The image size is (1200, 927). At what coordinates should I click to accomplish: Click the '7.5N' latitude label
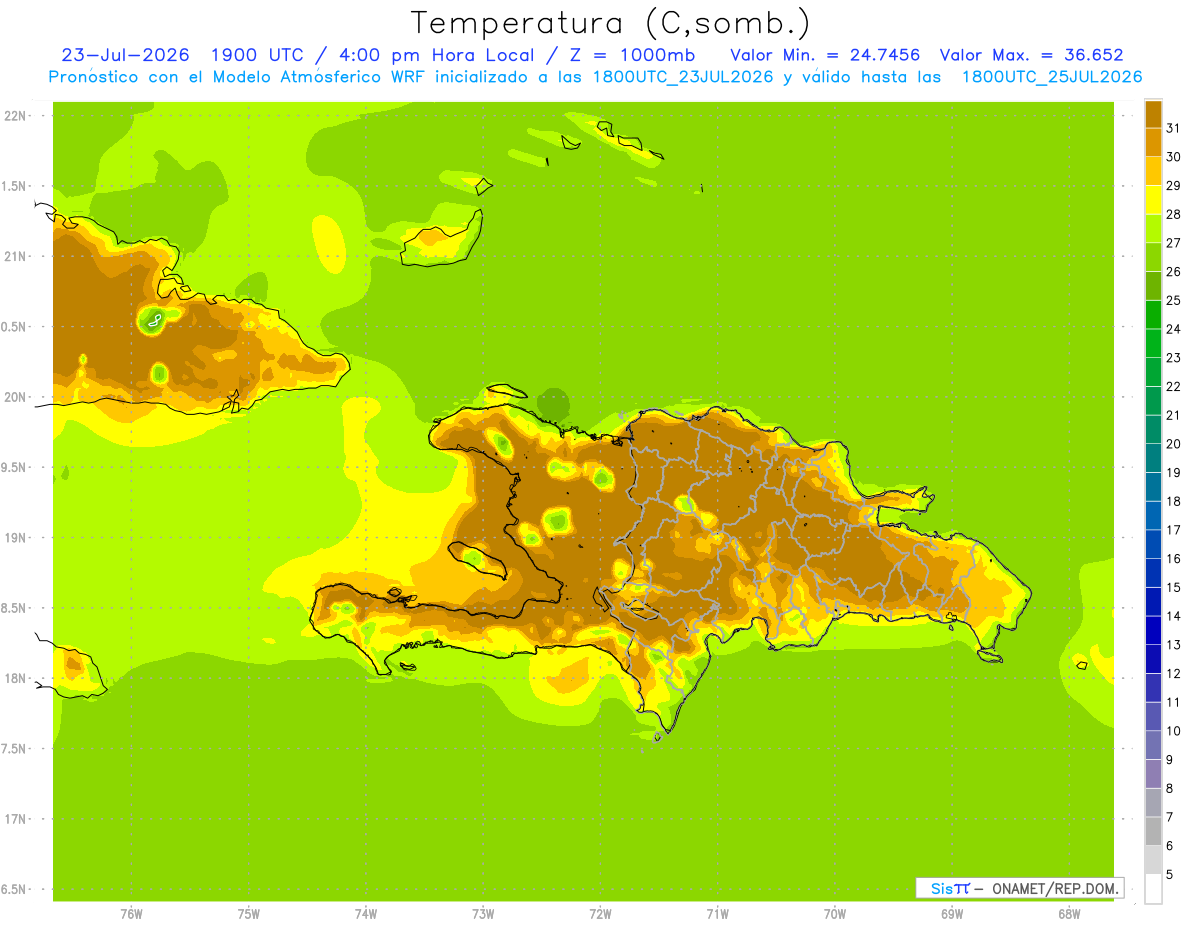tap(15, 749)
